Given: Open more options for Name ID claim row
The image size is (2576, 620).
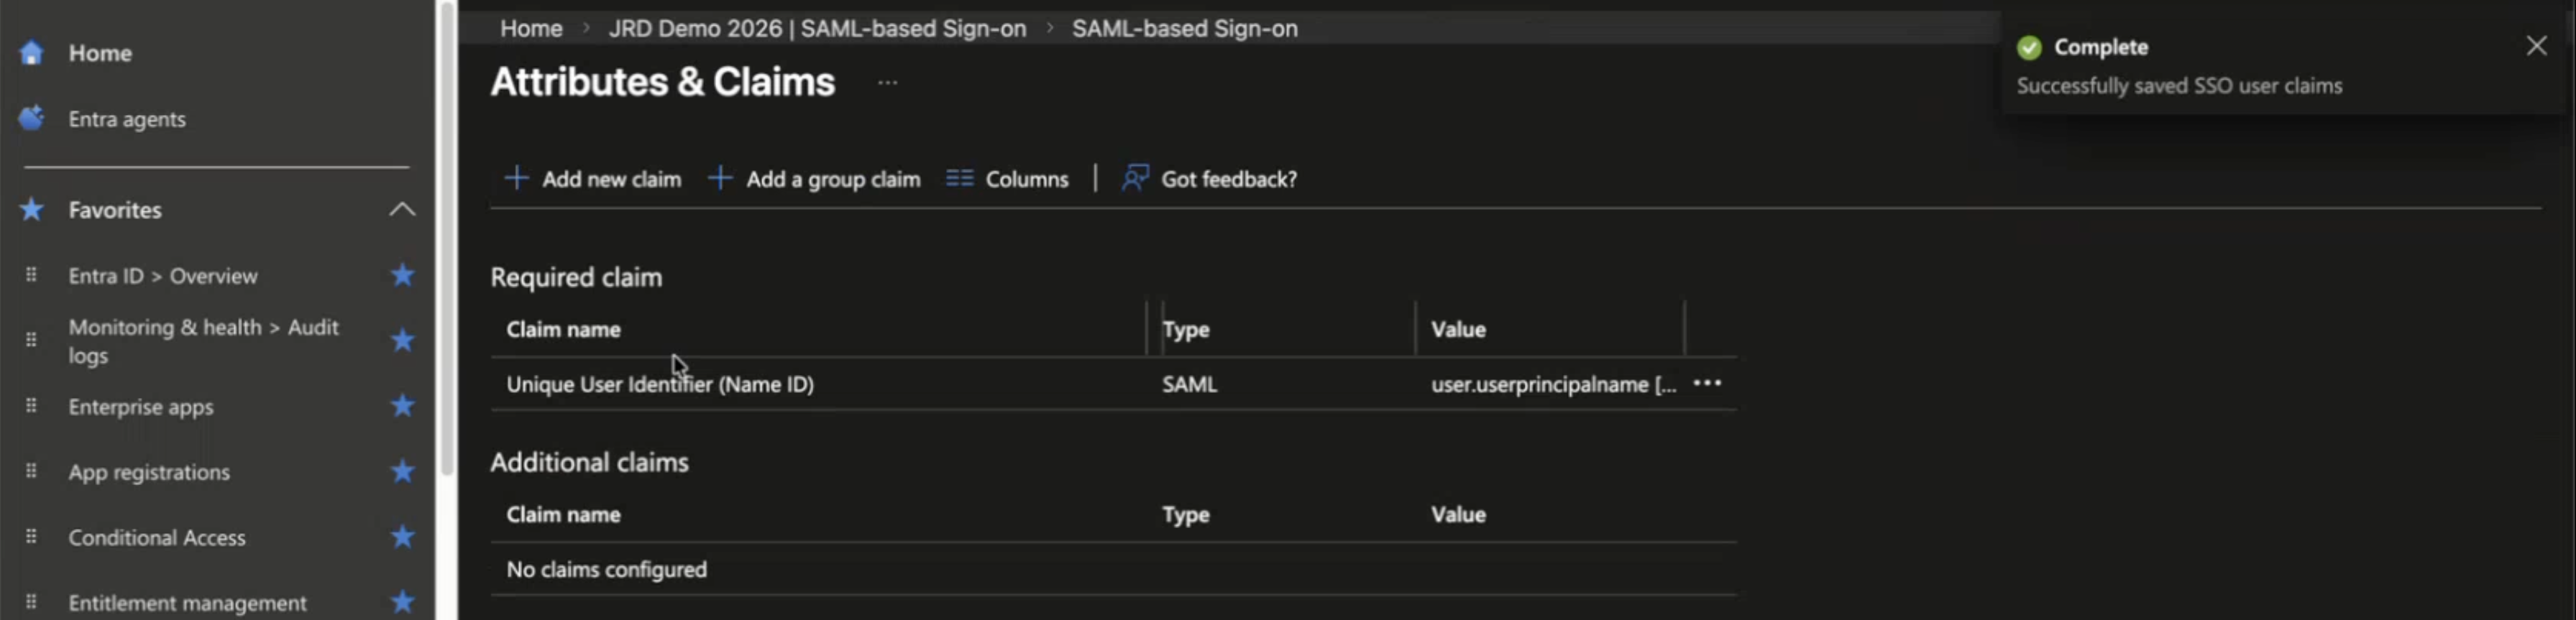Looking at the screenshot, I should click(x=1707, y=383).
